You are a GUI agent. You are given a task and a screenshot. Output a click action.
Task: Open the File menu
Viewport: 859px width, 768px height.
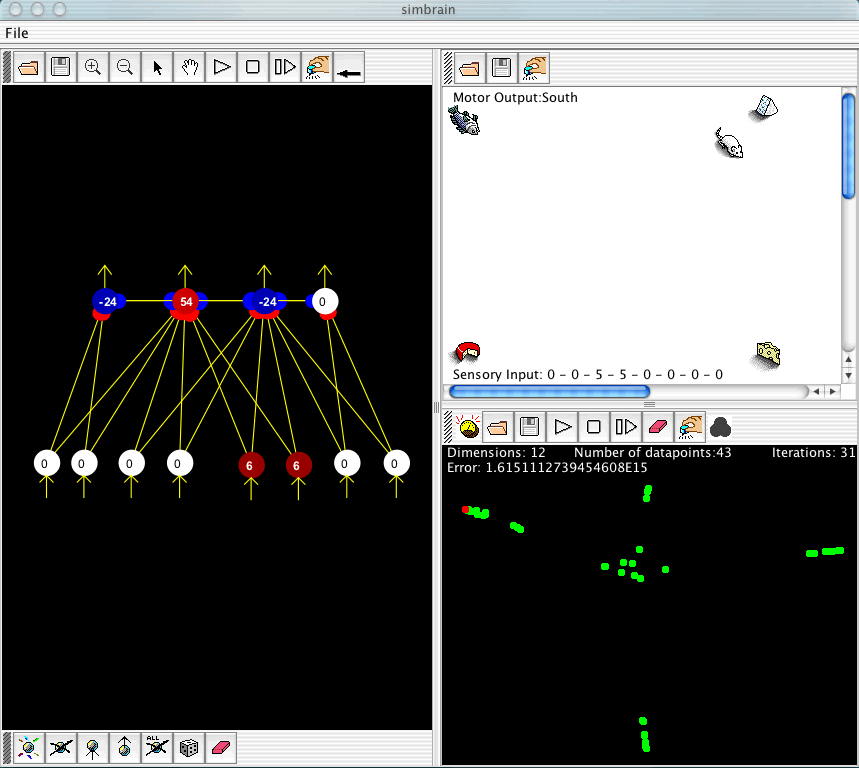pos(17,33)
